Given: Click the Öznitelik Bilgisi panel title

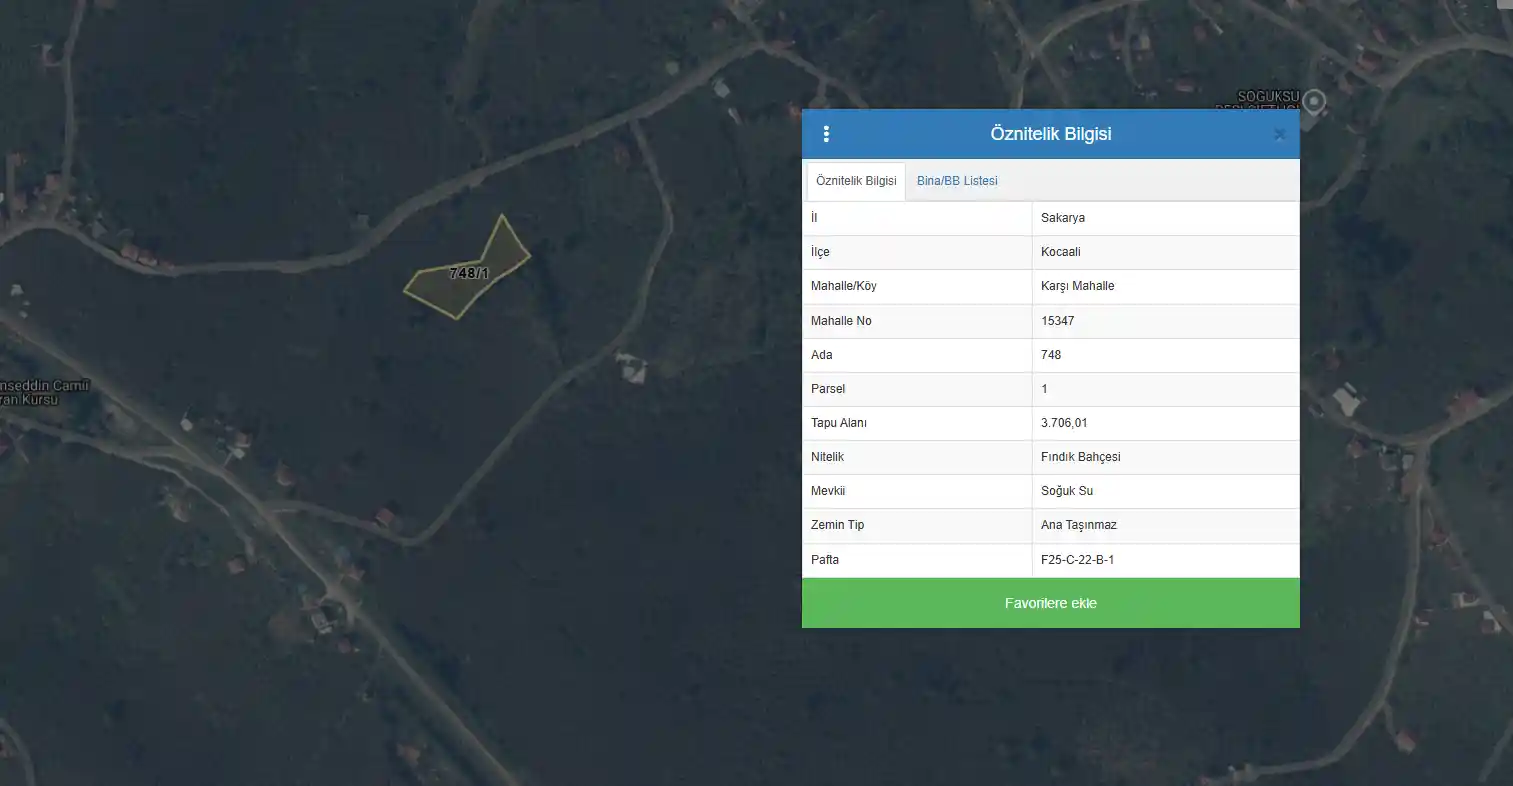Looking at the screenshot, I should point(1051,134).
